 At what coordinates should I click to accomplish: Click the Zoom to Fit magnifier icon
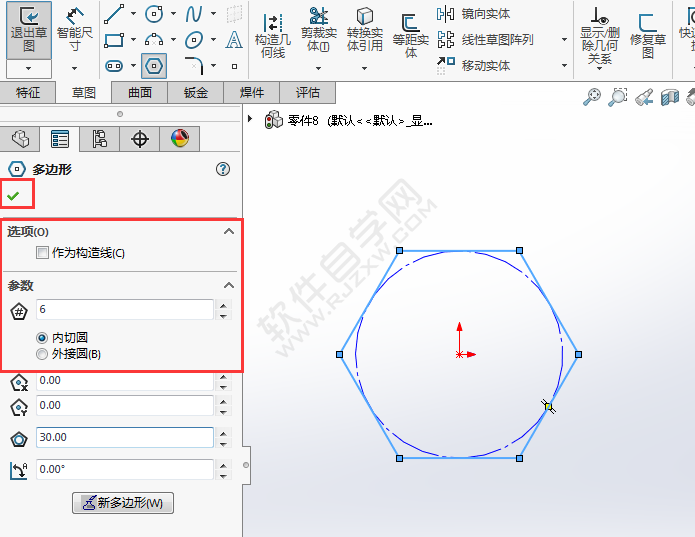592,97
